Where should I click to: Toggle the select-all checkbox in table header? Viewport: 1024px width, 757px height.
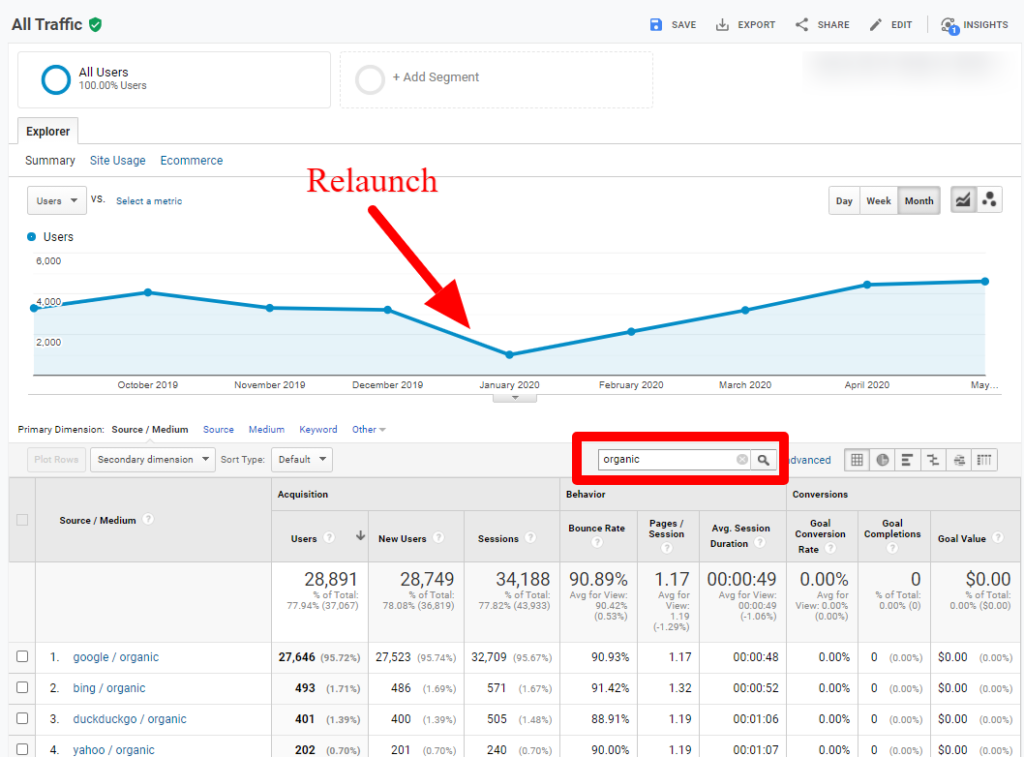(x=22, y=520)
